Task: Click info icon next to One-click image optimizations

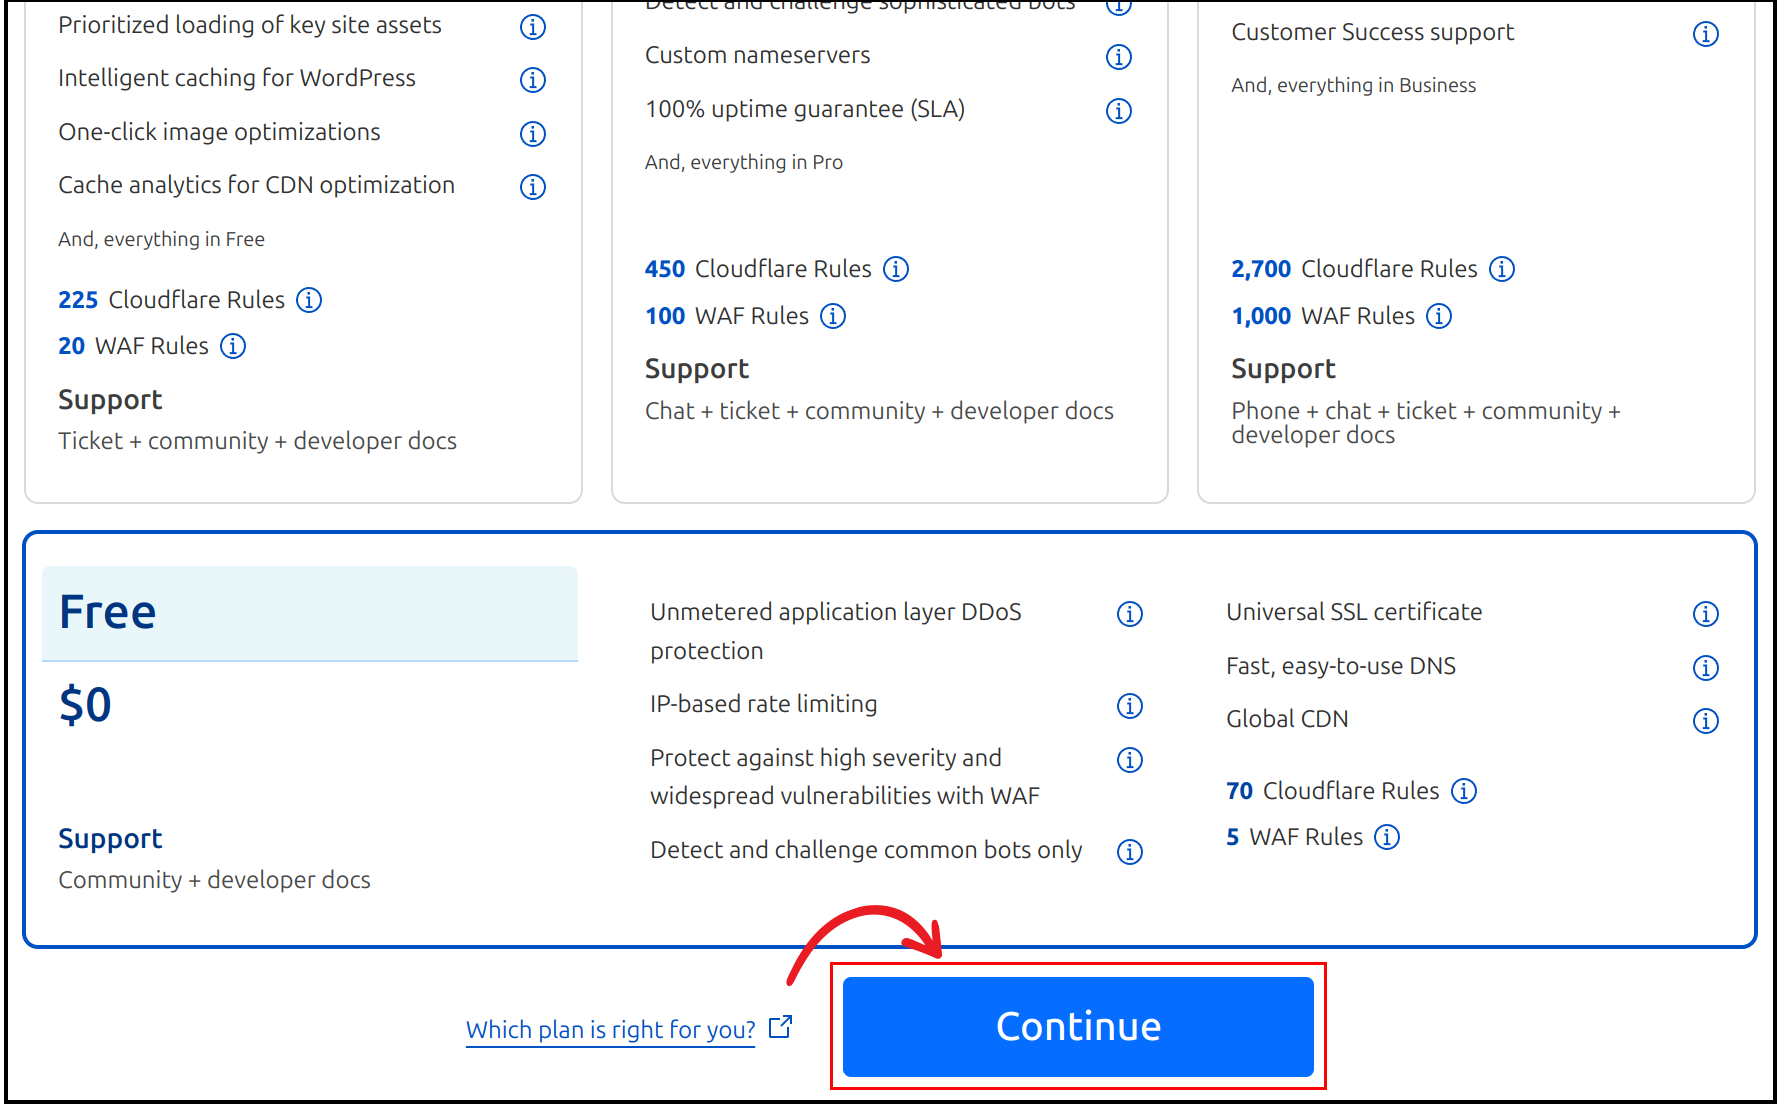Action: (x=533, y=134)
